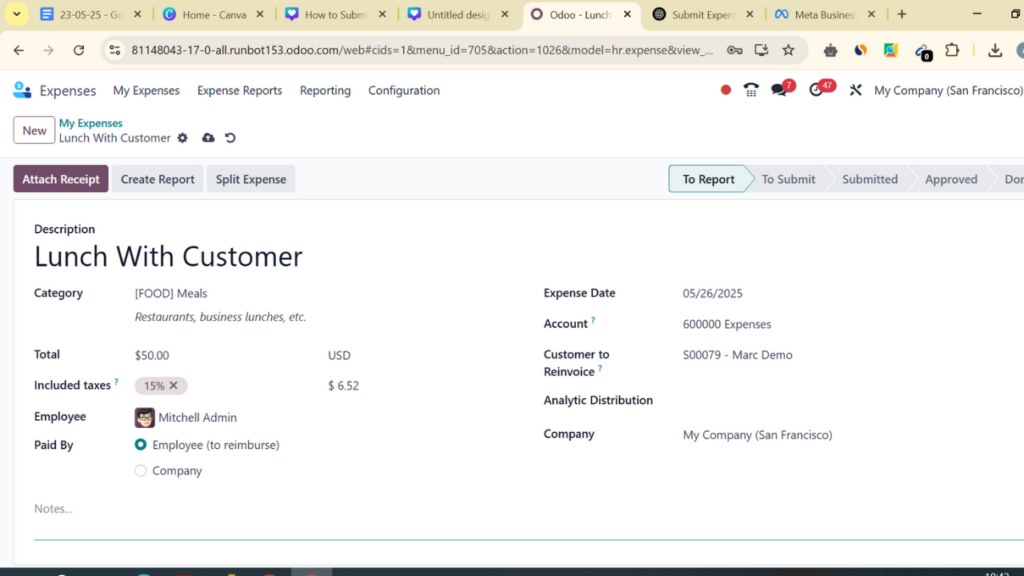Select the Company paid-by radio option

coord(140,470)
